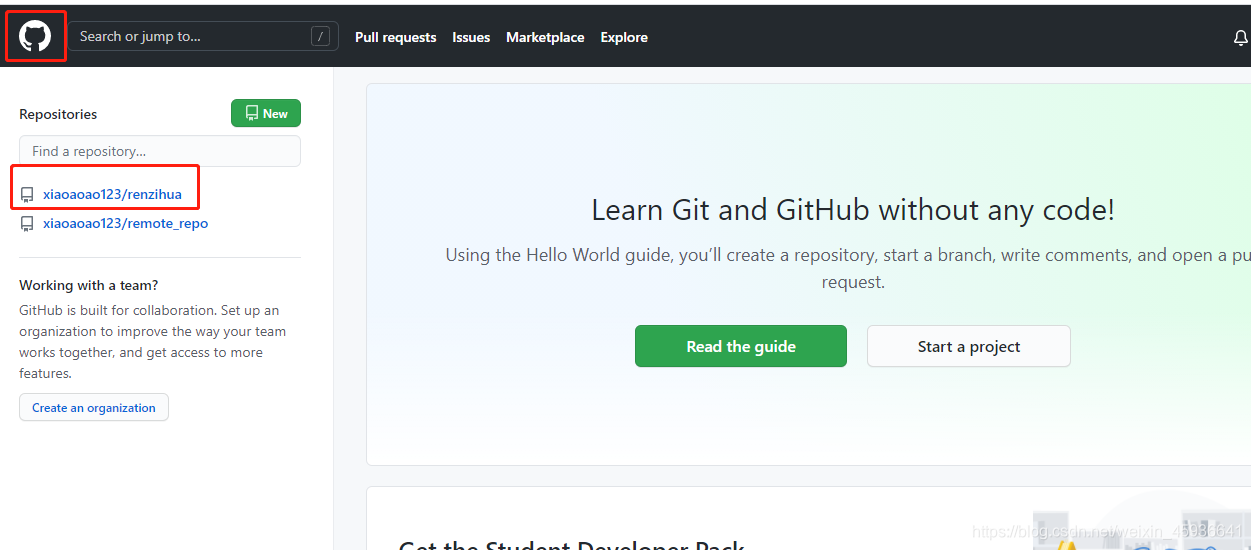
Task: Focus the Find a repository filter box
Action: click(160, 151)
